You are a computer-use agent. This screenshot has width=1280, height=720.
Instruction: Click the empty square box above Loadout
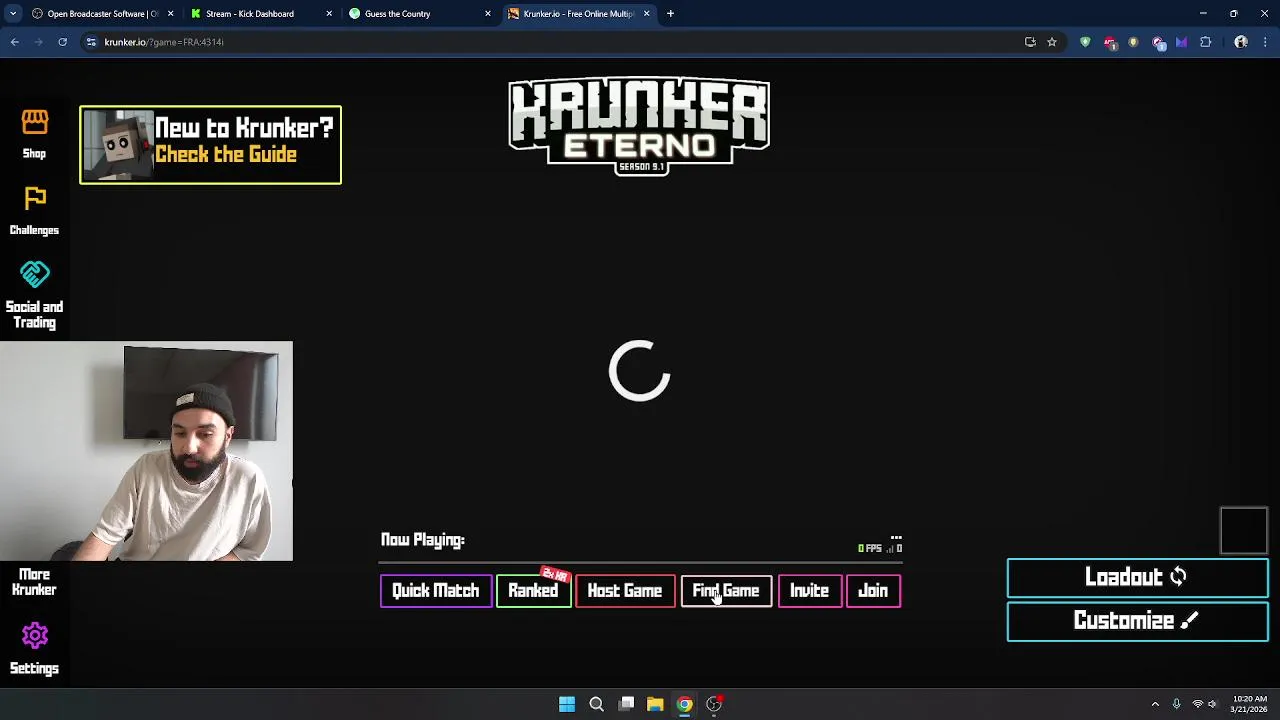[x=1244, y=530]
